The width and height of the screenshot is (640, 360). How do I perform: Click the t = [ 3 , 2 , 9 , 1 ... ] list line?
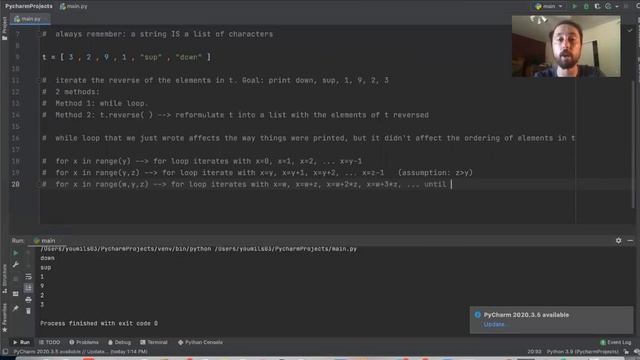point(127,57)
